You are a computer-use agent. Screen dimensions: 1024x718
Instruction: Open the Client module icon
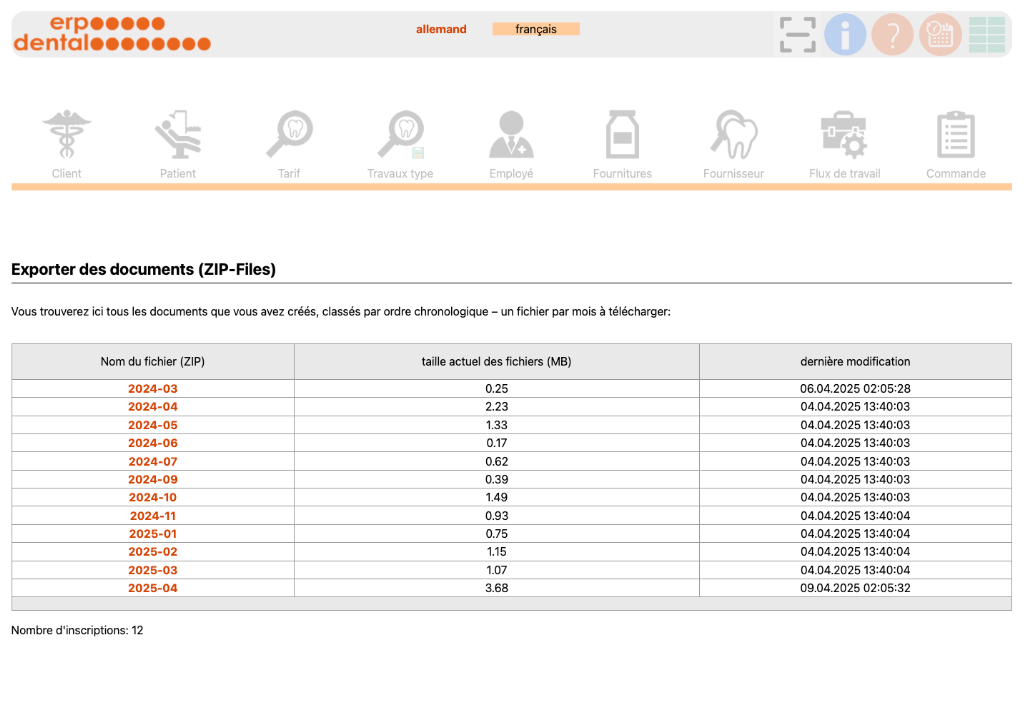click(x=67, y=135)
